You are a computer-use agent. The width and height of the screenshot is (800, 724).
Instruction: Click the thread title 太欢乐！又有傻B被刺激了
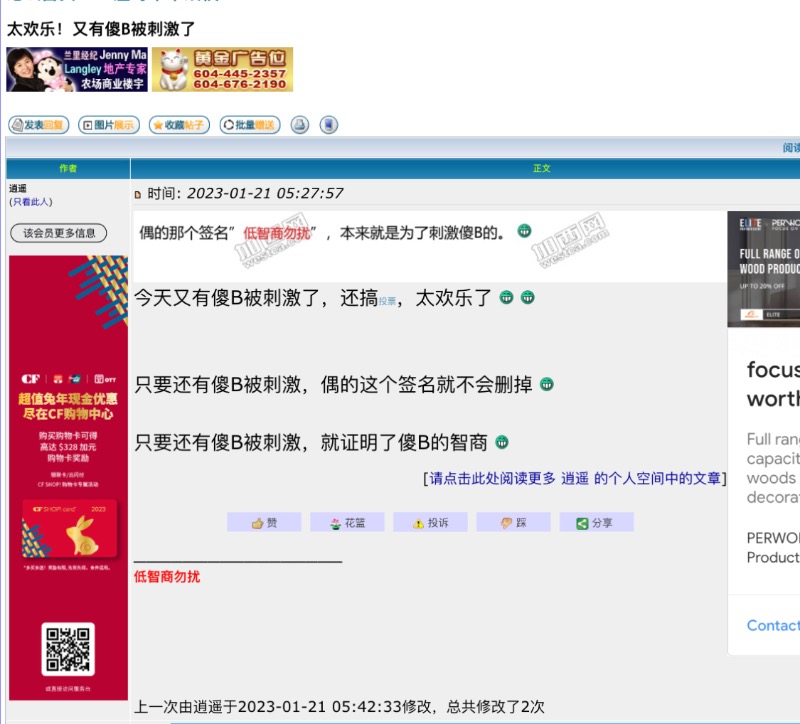coord(101,29)
